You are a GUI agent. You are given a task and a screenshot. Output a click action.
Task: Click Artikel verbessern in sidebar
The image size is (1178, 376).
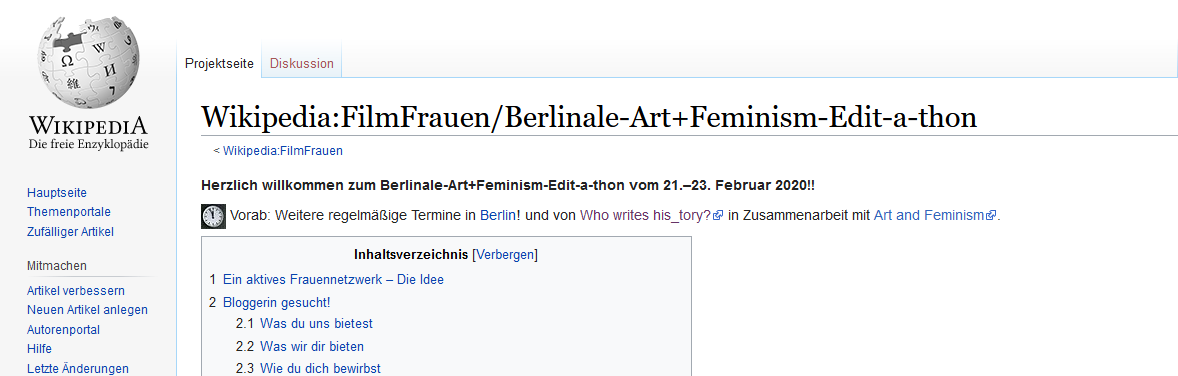[x=76, y=291]
